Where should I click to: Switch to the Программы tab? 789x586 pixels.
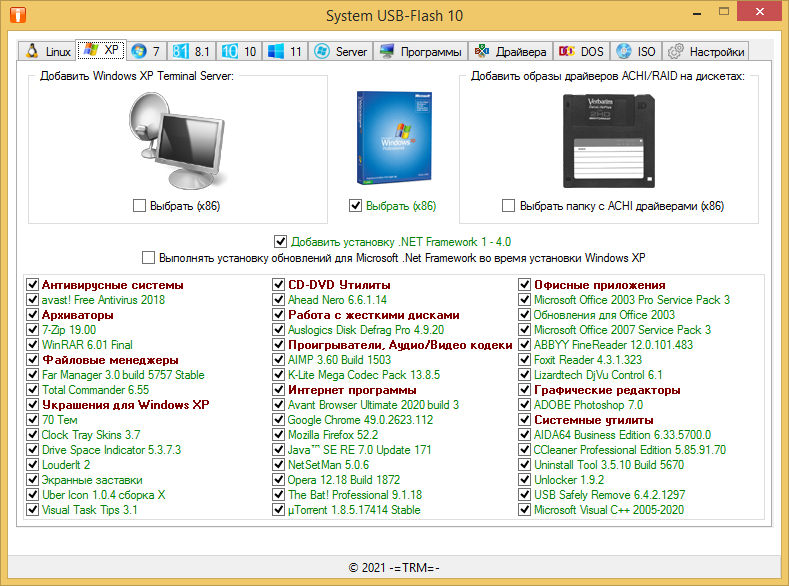pyautogui.click(x=420, y=51)
